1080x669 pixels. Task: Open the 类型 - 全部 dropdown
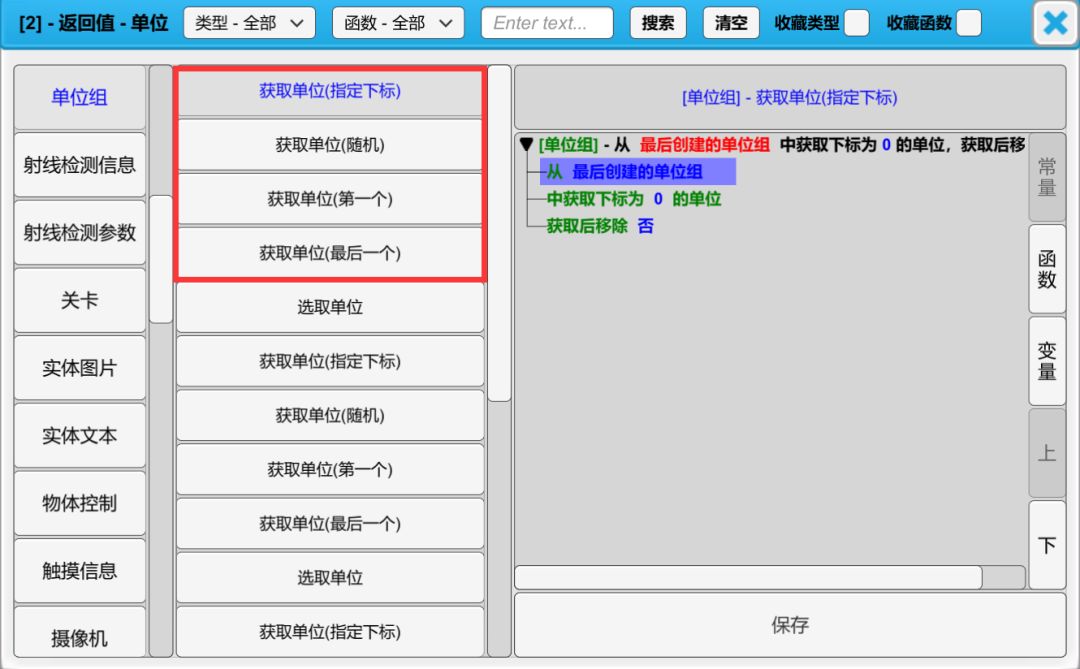click(x=249, y=23)
